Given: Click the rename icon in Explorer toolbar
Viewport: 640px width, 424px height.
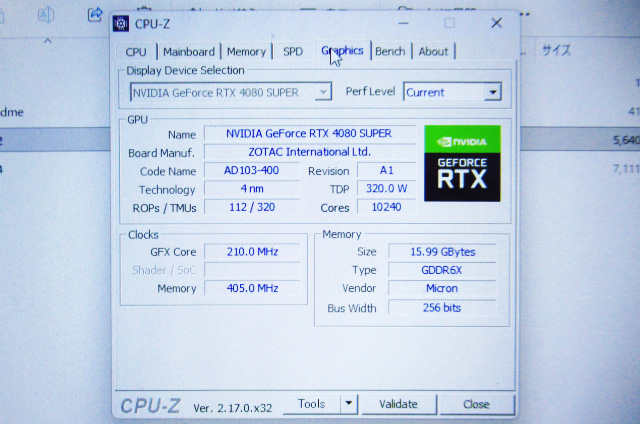Looking at the screenshot, I should click(46, 14).
